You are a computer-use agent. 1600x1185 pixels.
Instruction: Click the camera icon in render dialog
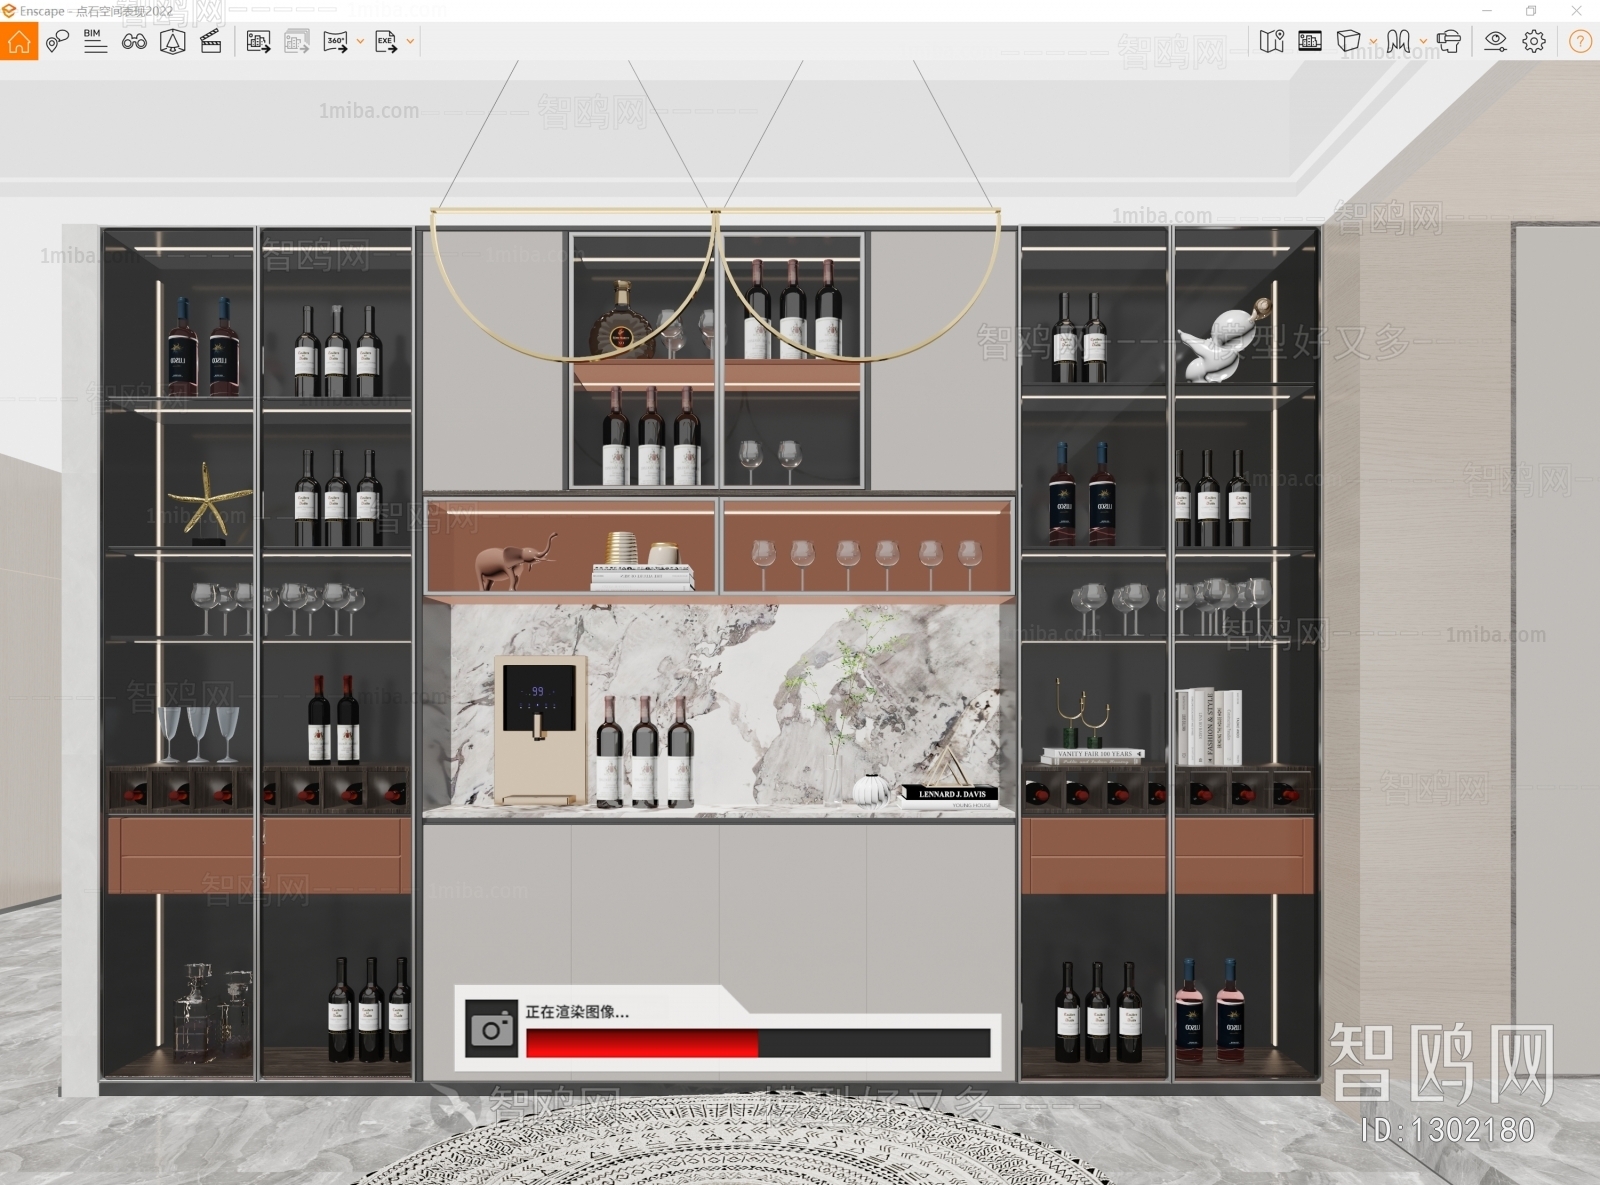click(491, 1029)
